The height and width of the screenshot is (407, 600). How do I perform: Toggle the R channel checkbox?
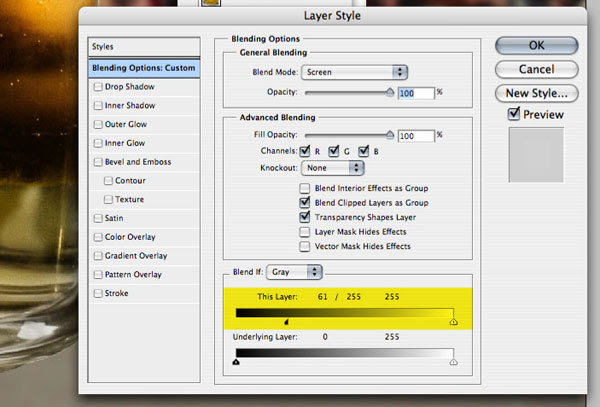tap(305, 151)
